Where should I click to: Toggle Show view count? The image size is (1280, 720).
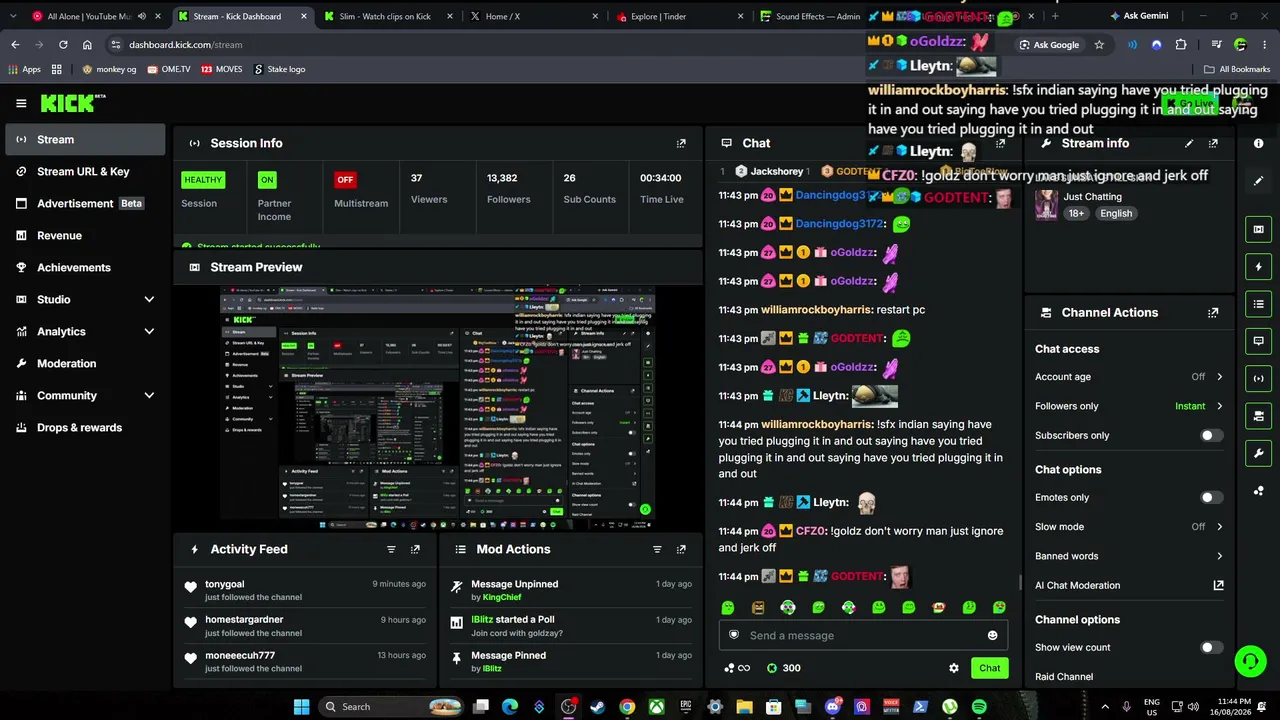pos(1210,648)
